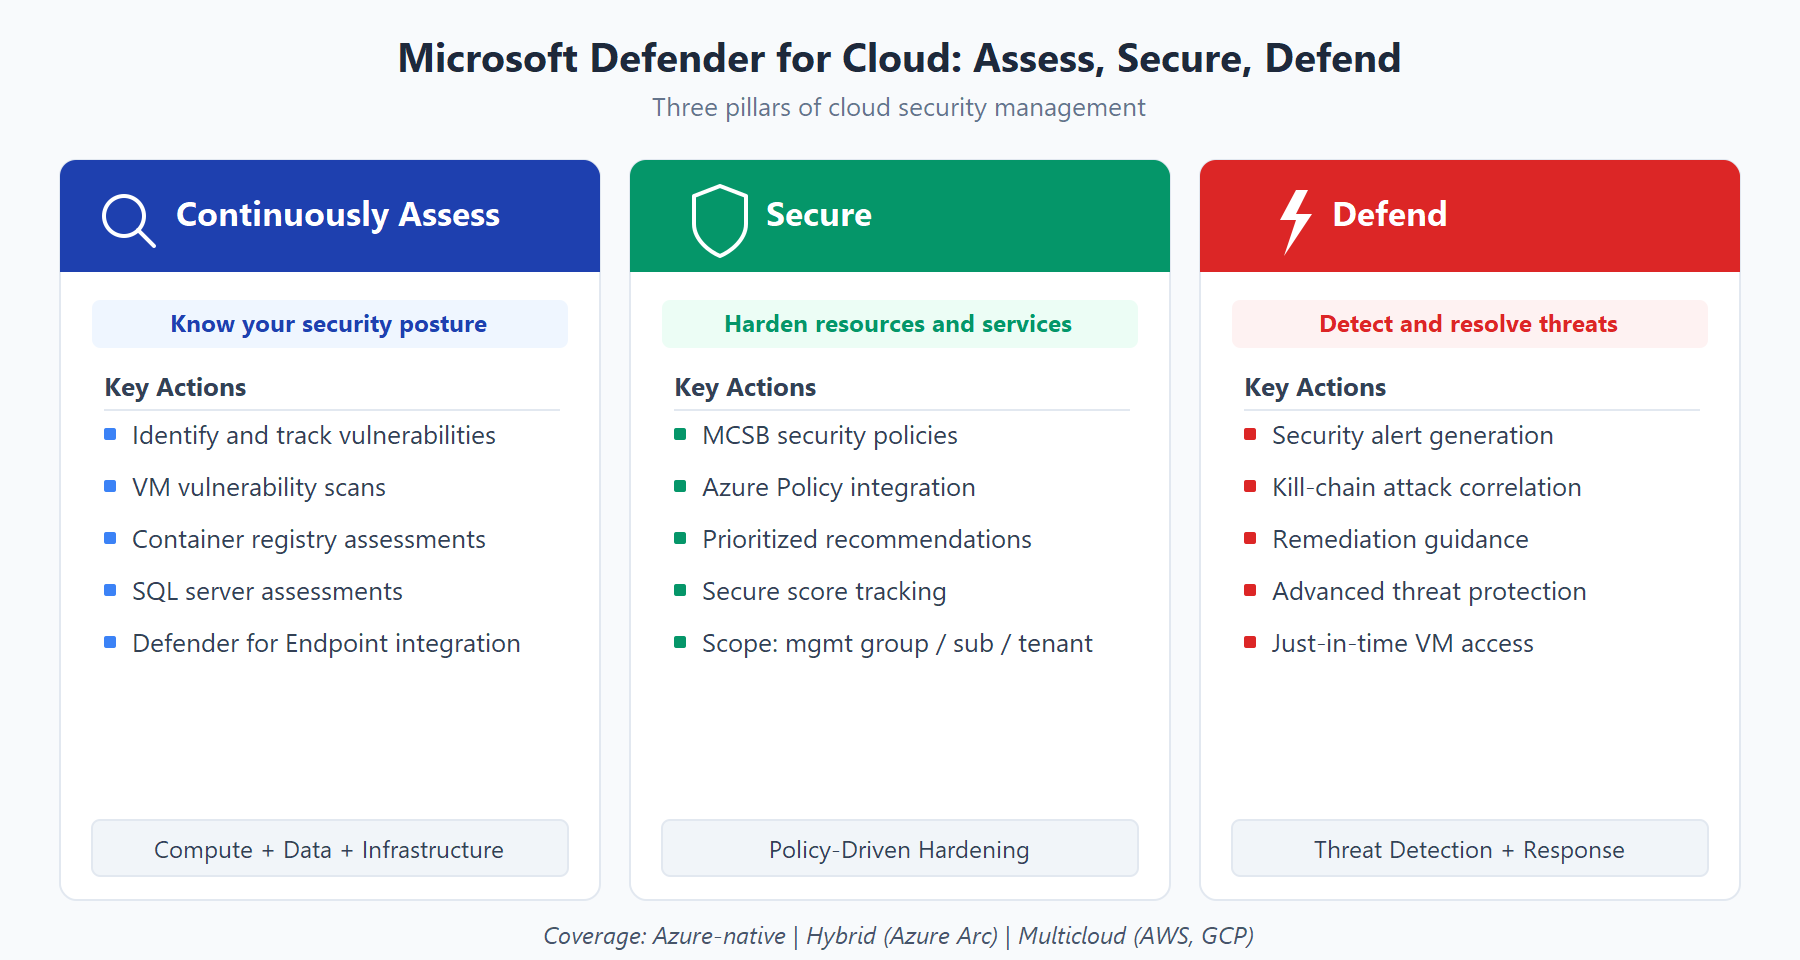Select 'Defender for Endpoint integration' item

(x=326, y=644)
